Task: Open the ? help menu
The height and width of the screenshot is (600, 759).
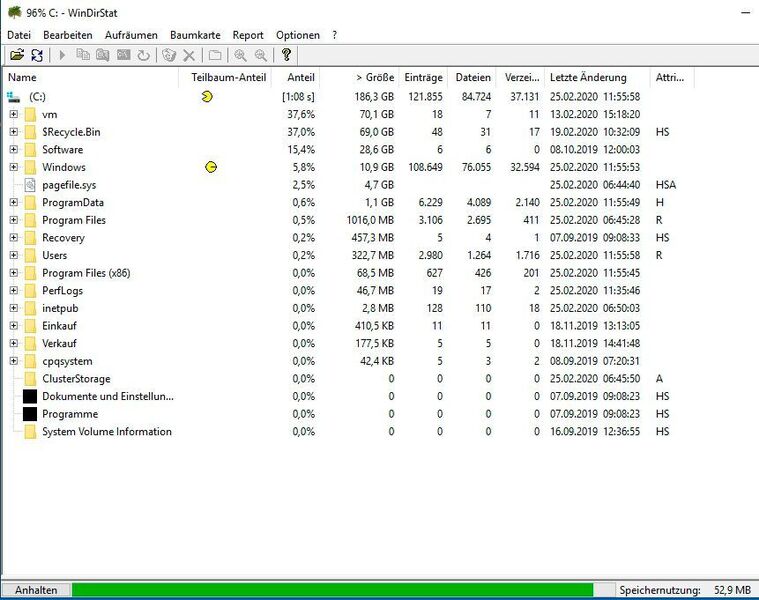Action: pos(334,35)
